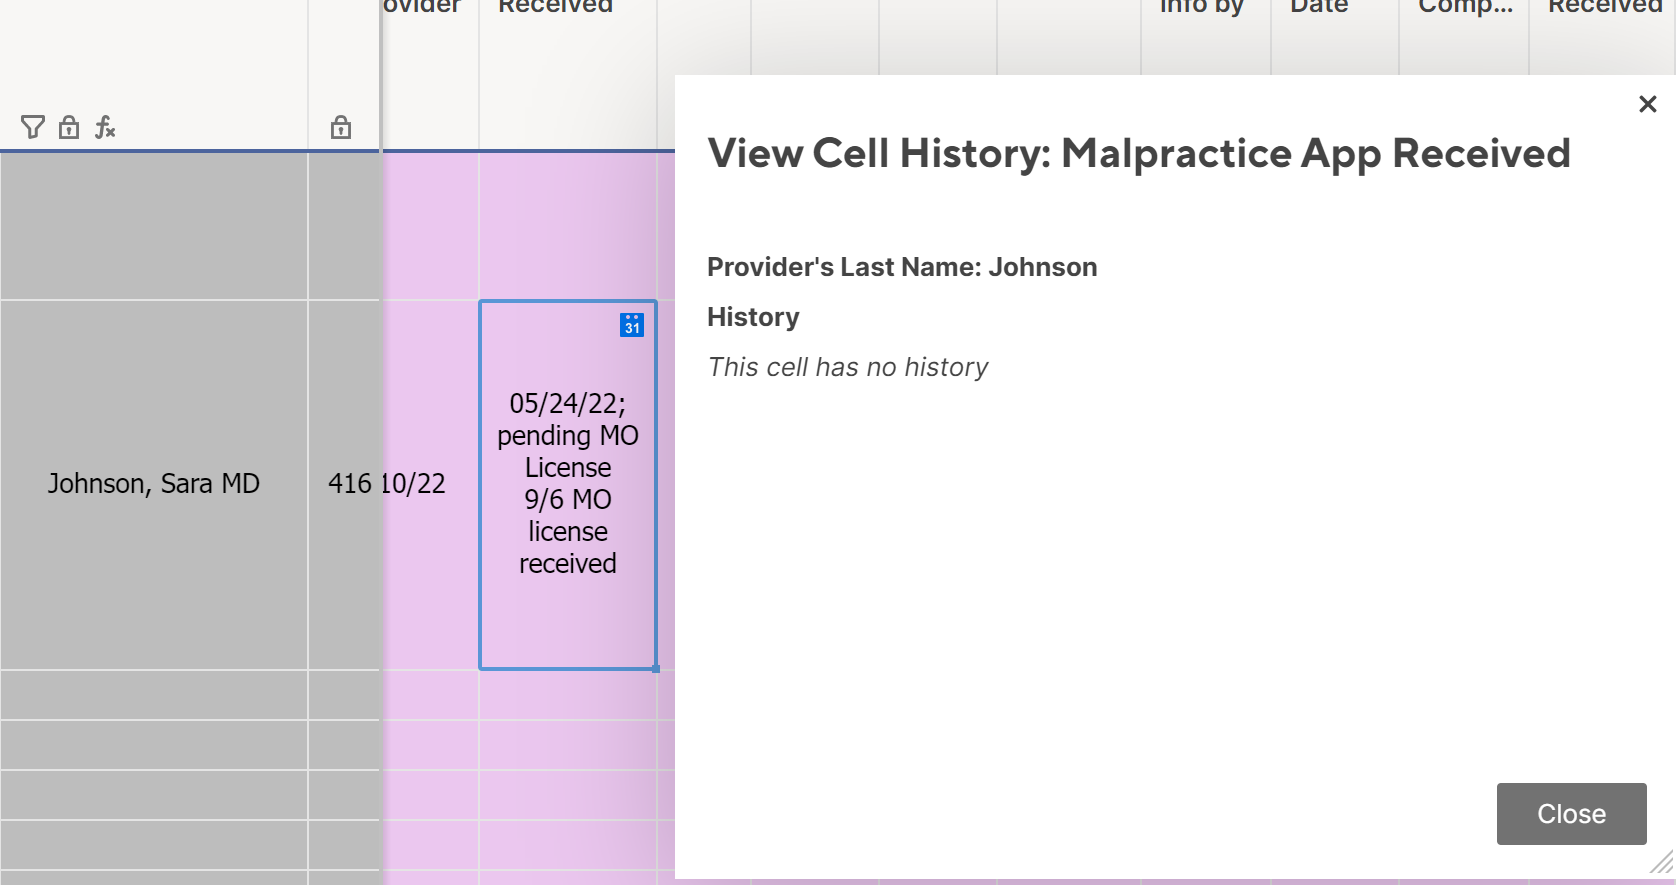Viewport: 1676px width, 885px height.
Task: Click the Provider's Last Name: Johnson text
Action: click(902, 267)
